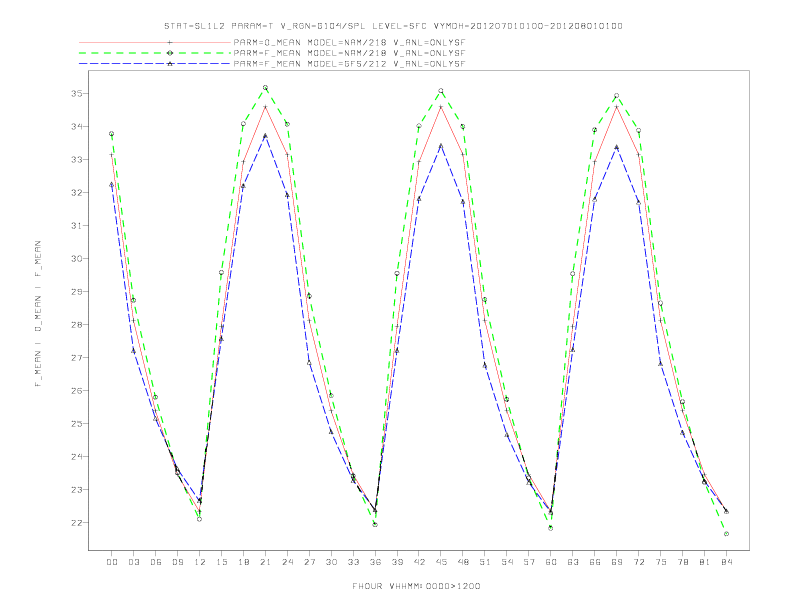Click x-axis forecast hour label 69
Viewport: 792px width, 612px height.
point(617,562)
